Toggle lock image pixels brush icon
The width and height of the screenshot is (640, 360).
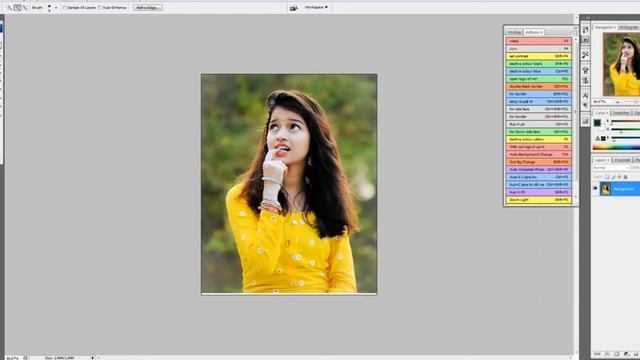pos(613,177)
